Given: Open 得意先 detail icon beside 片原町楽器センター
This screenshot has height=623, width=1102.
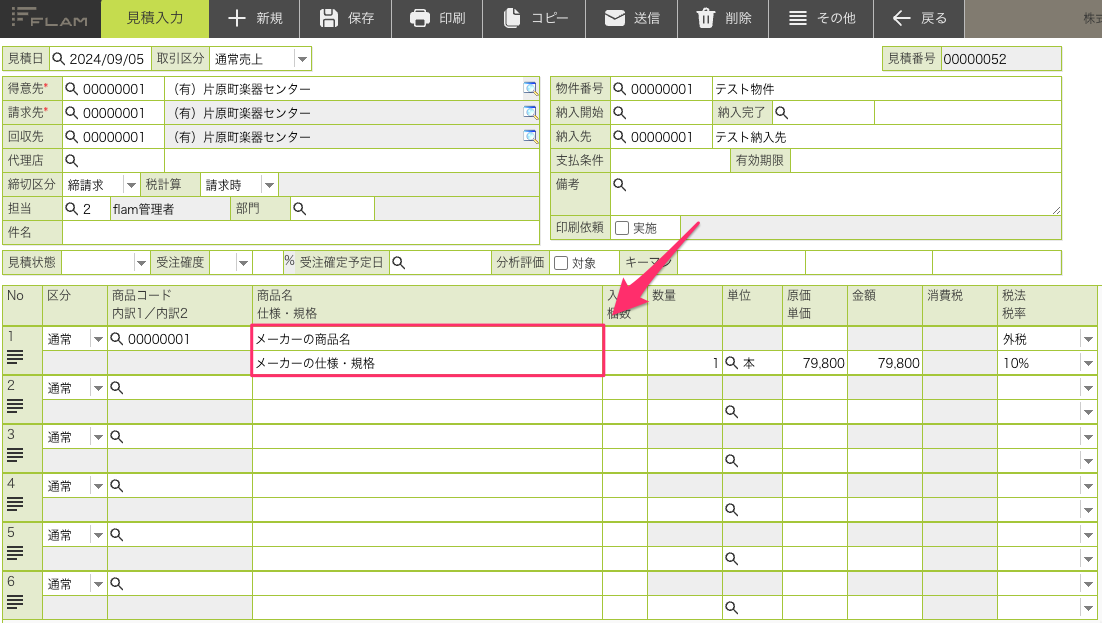Looking at the screenshot, I should [531, 89].
